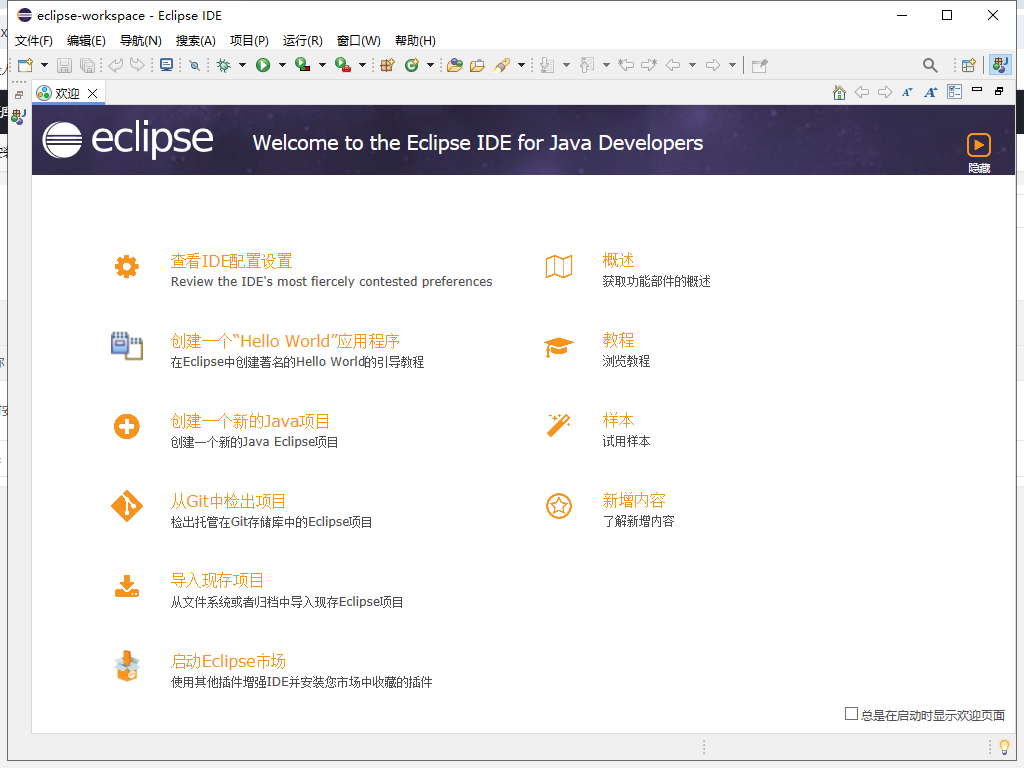The width and height of the screenshot is (1024, 768).
Task: Click the Open Perspective icon
Action: coord(968,65)
